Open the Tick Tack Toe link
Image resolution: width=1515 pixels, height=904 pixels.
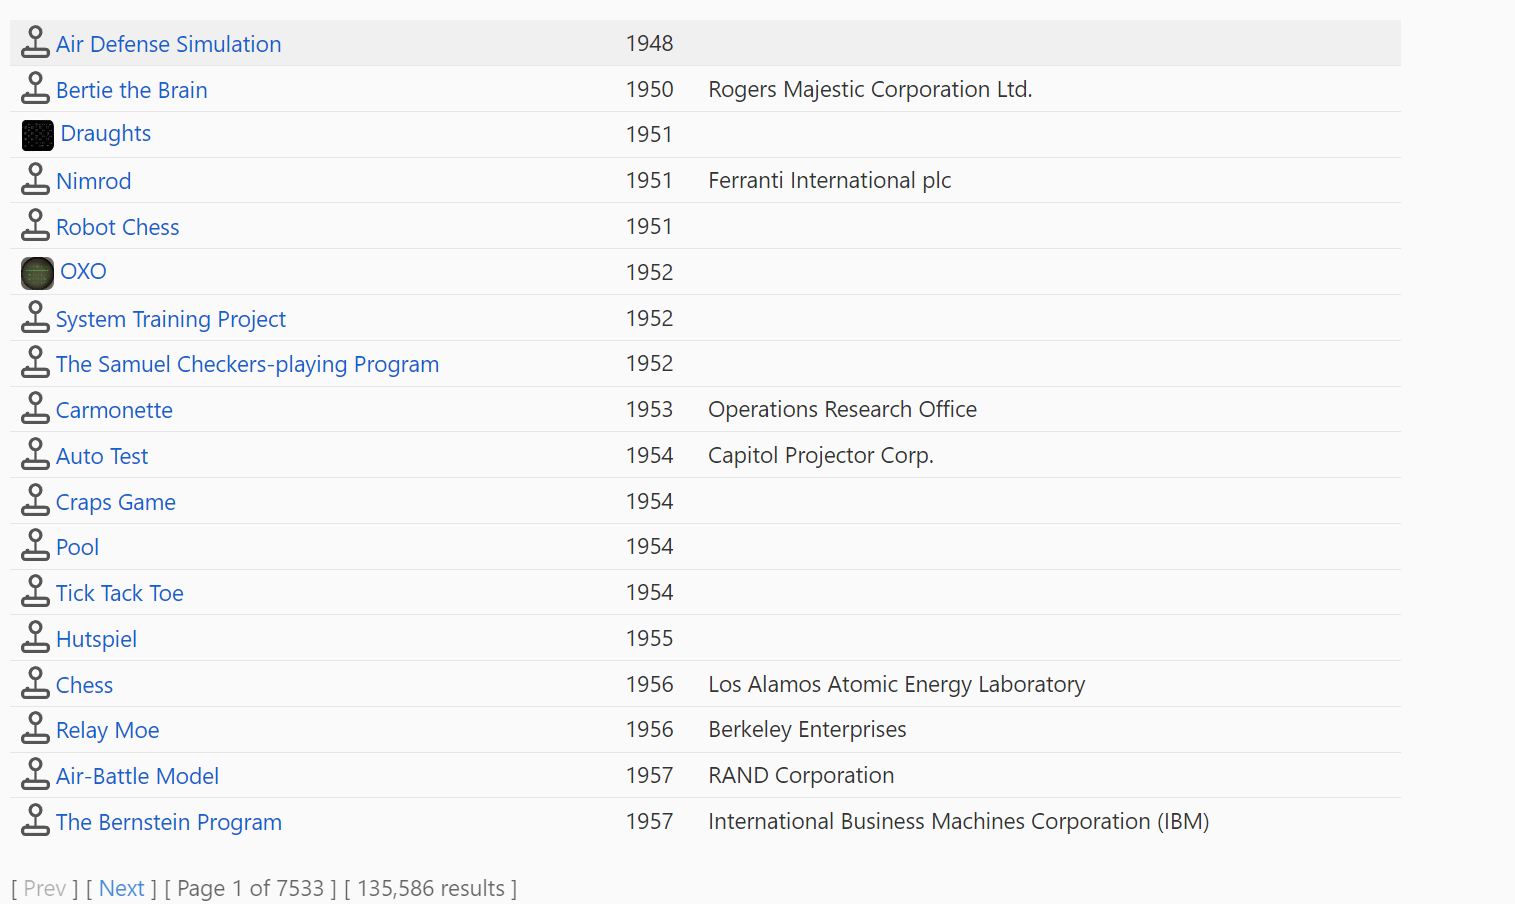120,593
